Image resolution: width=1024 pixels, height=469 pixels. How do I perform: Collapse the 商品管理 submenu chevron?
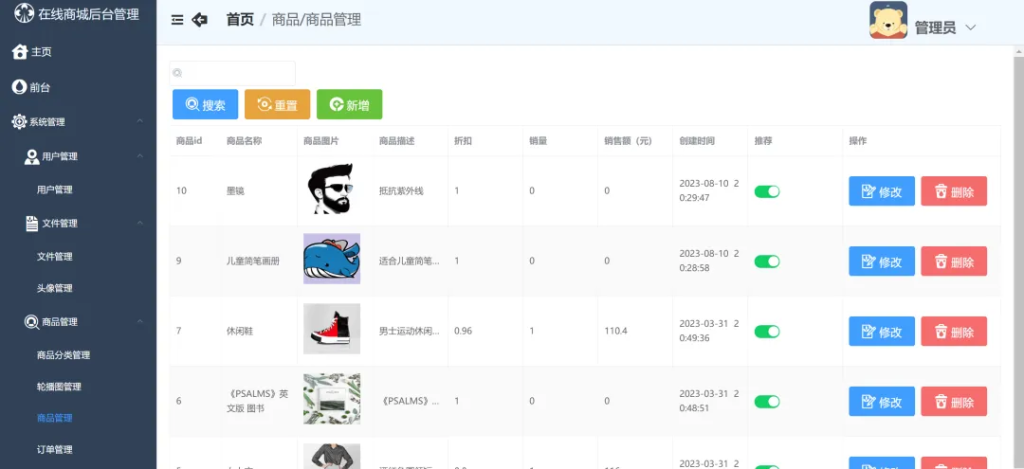point(140,322)
